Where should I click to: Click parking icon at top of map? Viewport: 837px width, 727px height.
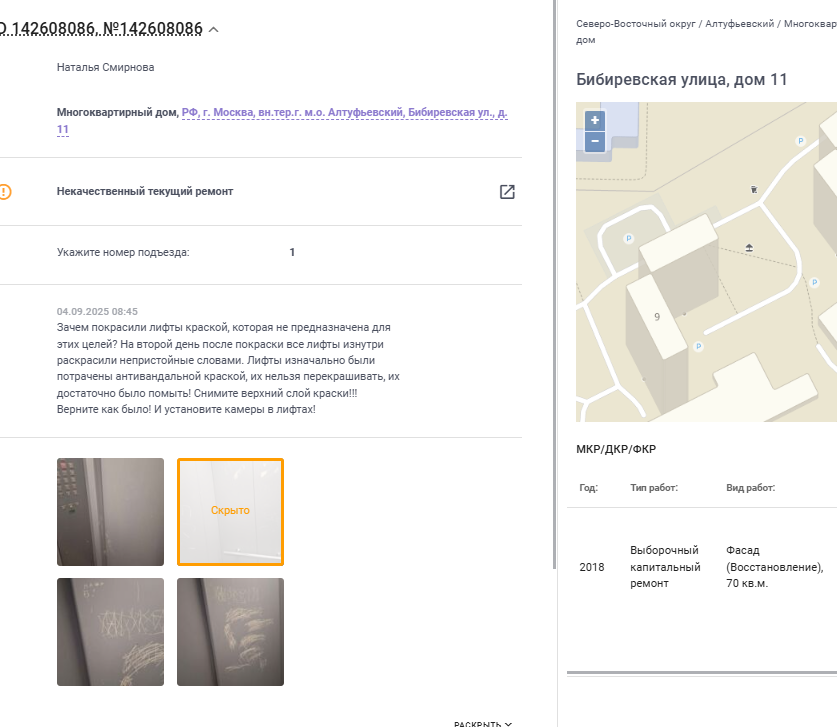click(x=800, y=141)
